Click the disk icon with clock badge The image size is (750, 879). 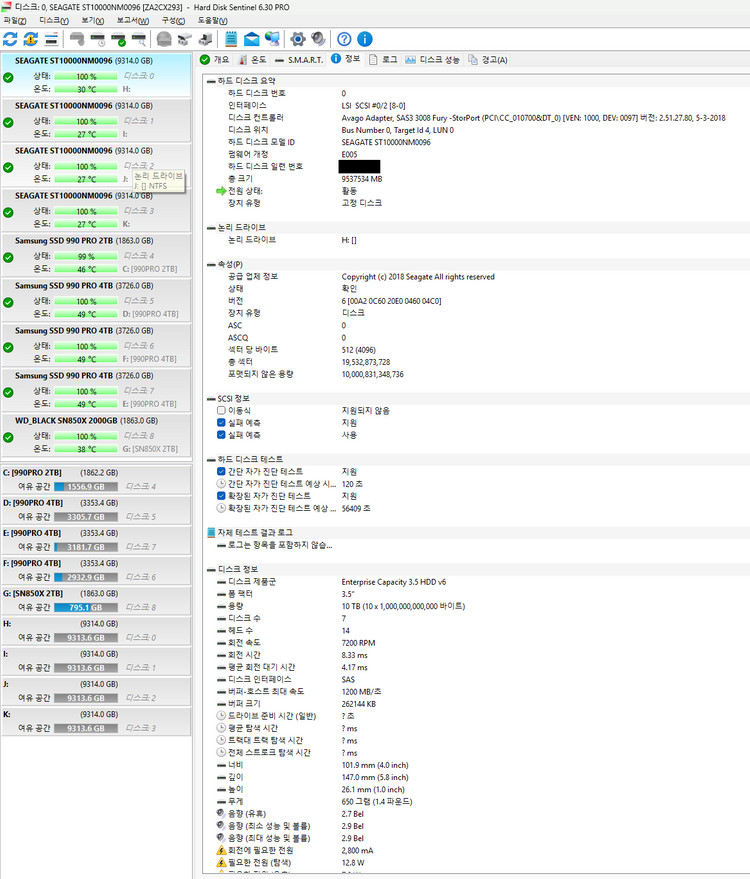pyautogui.click(x=98, y=39)
